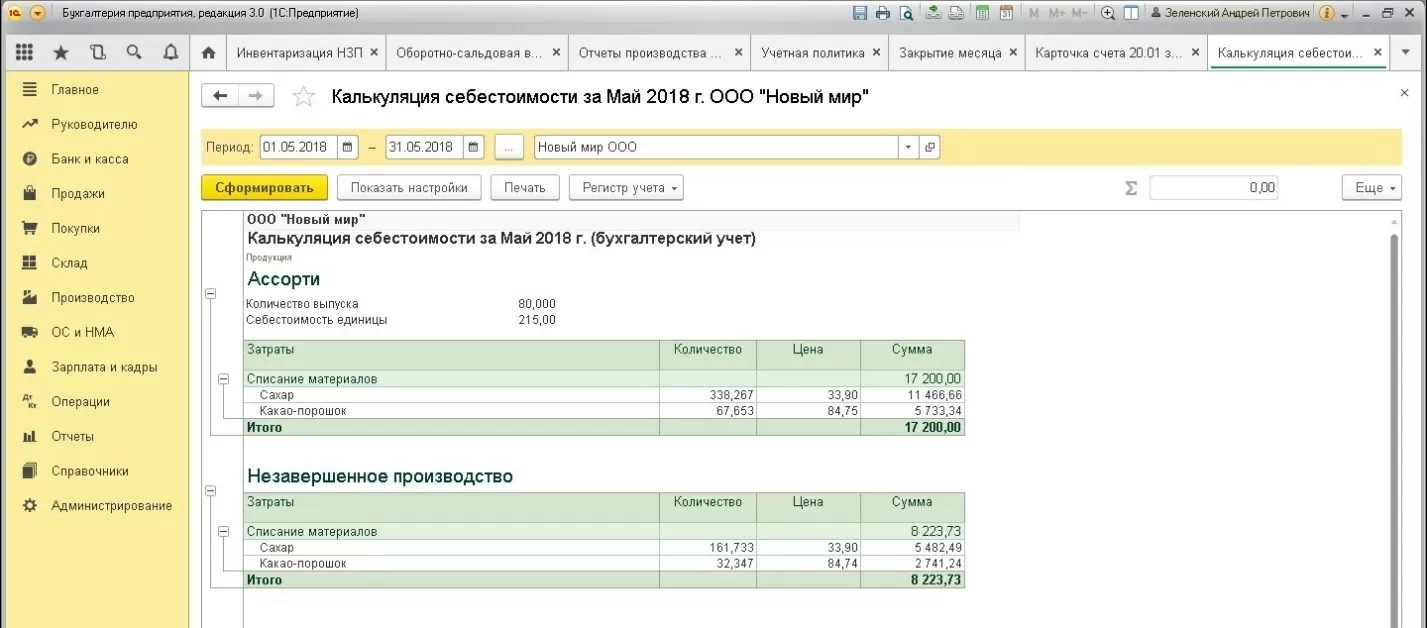
Task: Click the period selection ellipsis button
Action: 509,147
